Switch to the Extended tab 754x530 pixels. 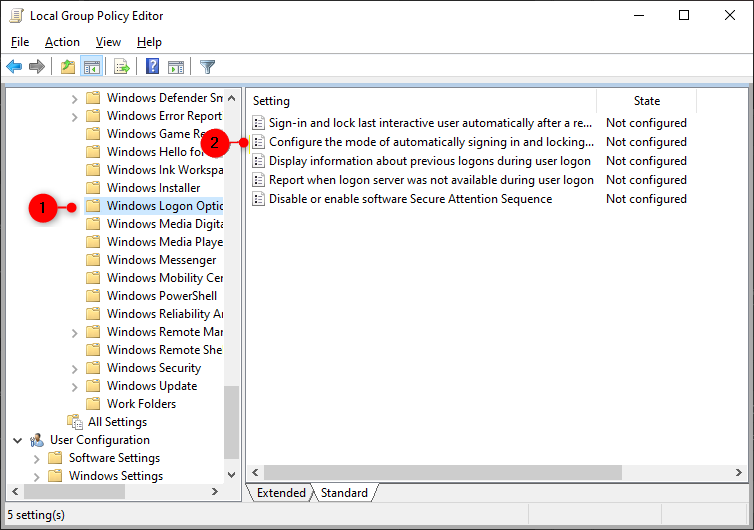[x=281, y=493]
